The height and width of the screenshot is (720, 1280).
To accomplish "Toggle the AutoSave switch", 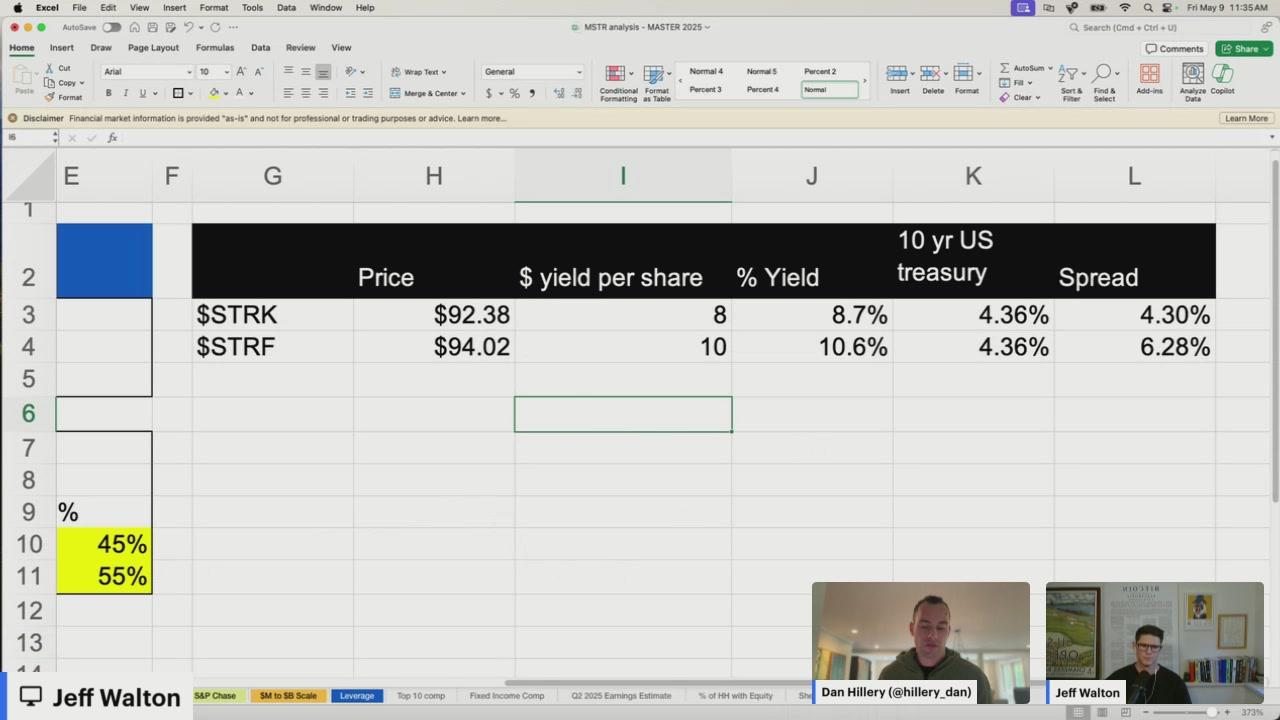I will [x=111, y=27].
